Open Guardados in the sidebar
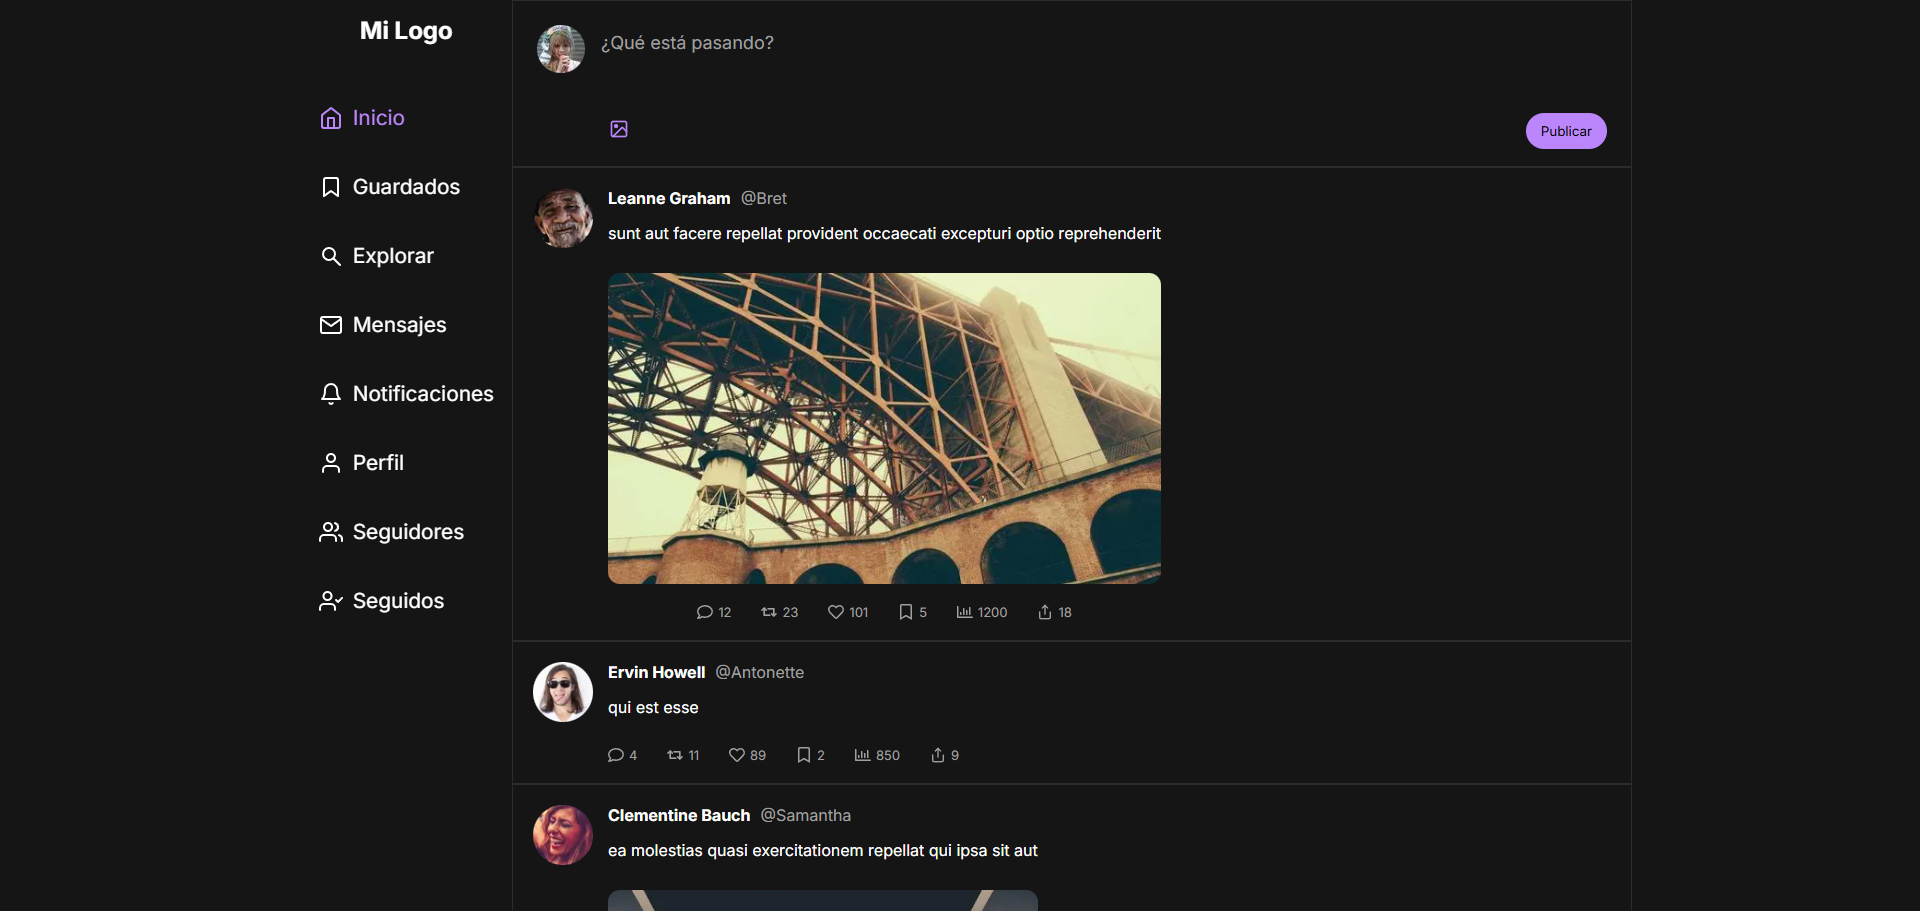Viewport: 1920px width, 911px height. (390, 187)
